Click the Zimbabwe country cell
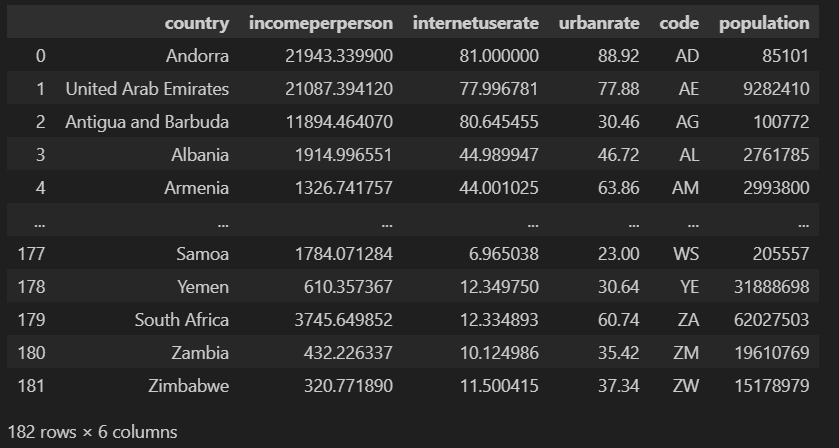The width and height of the screenshot is (839, 448). pos(188,386)
